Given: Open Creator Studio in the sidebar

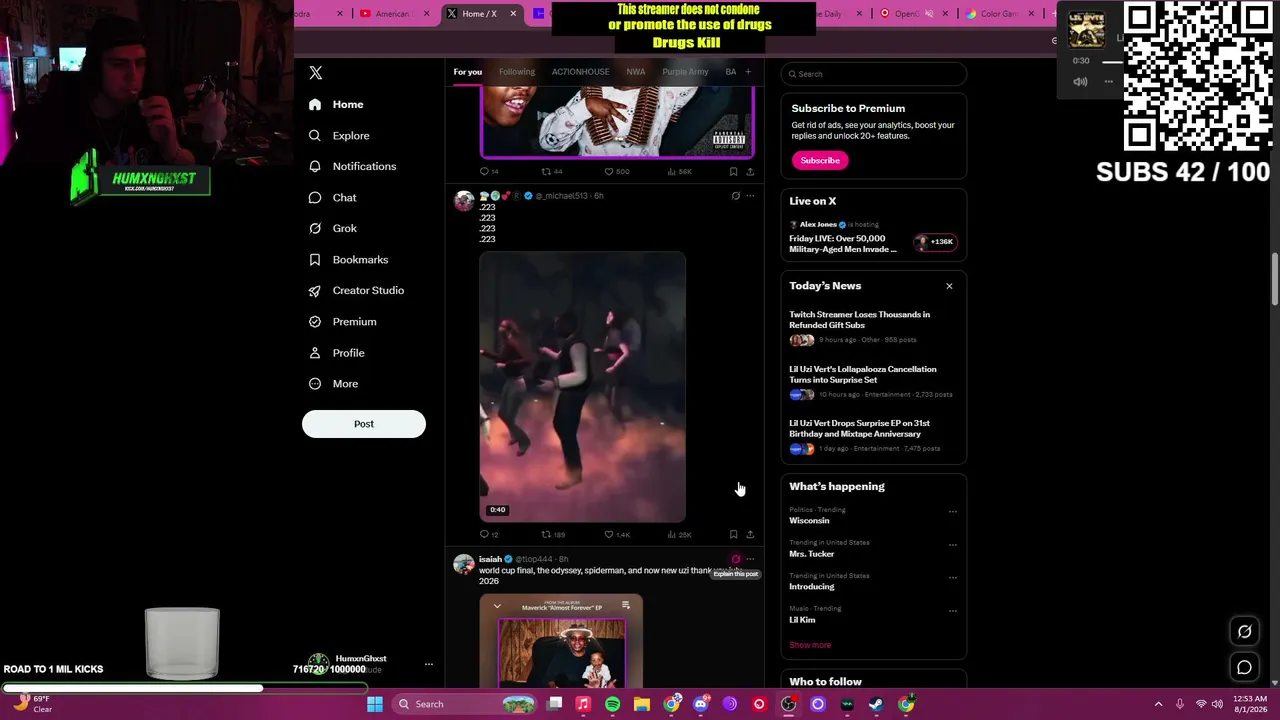Looking at the screenshot, I should point(356,290).
